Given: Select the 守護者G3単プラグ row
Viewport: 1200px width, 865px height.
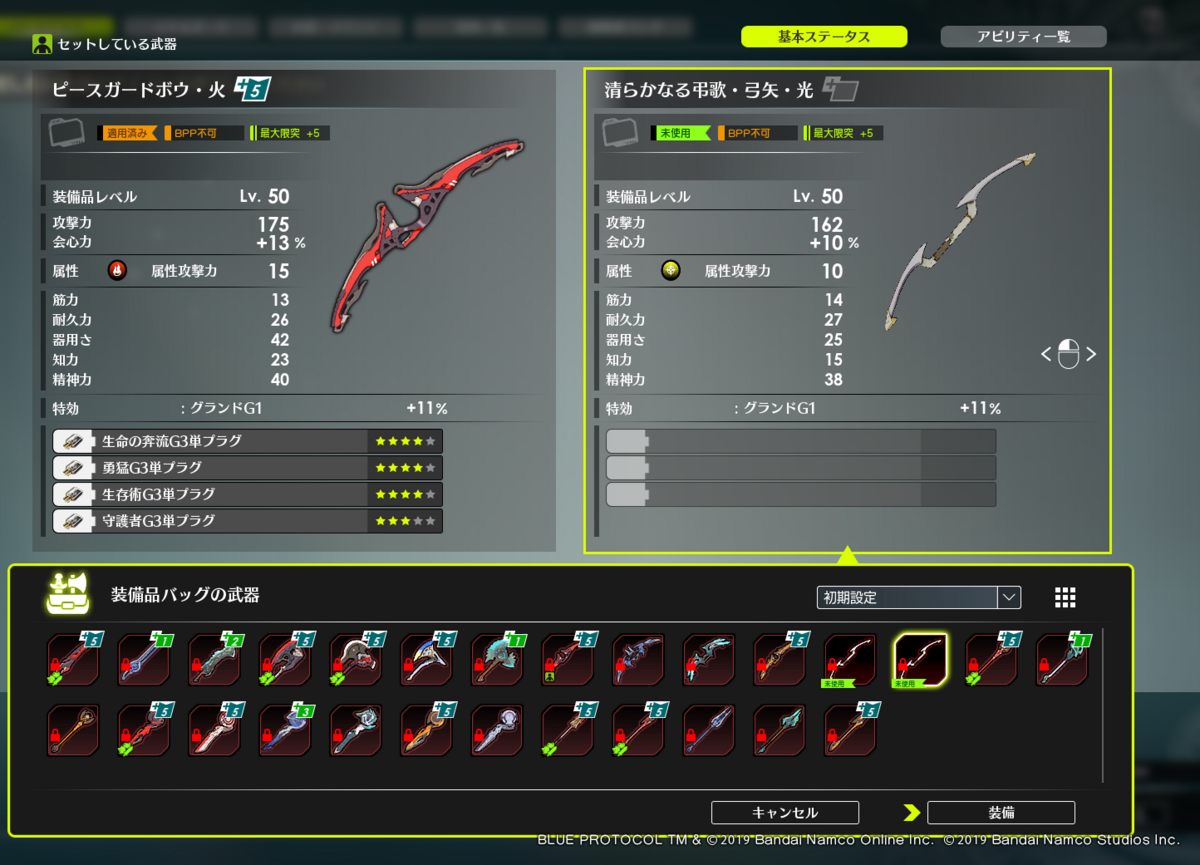Looking at the screenshot, I should (247, 521).
